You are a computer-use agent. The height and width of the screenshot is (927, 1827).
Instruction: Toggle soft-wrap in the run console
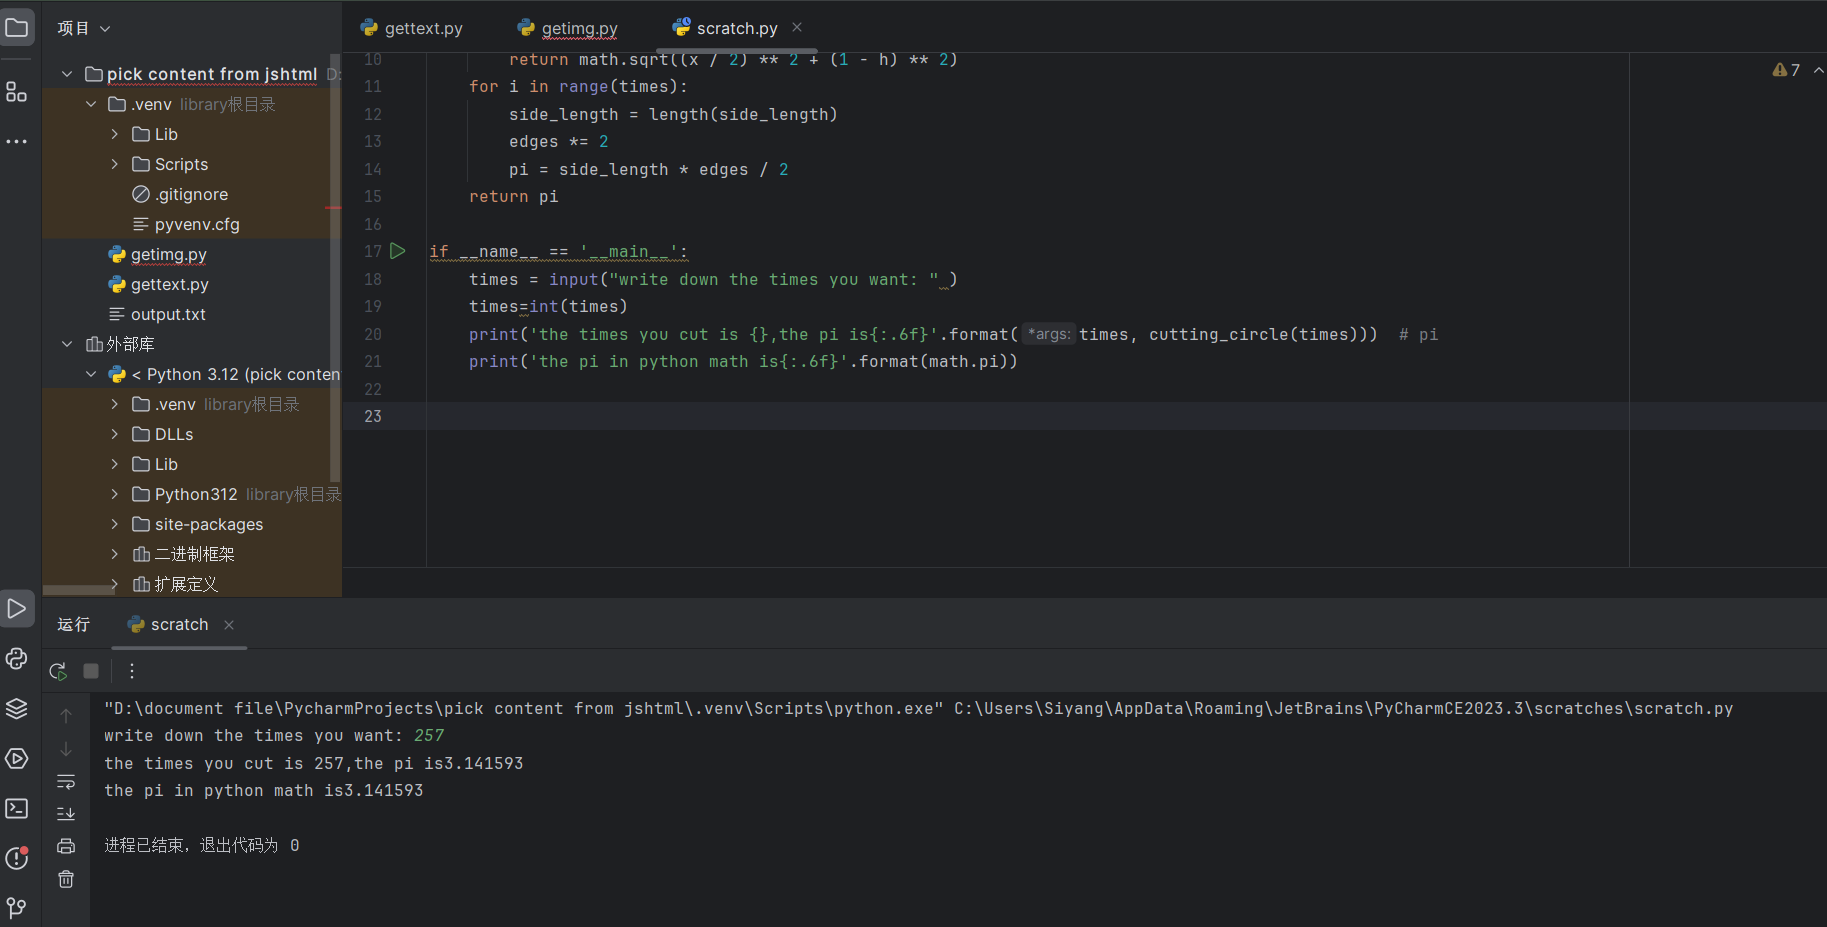click(66, 781)
